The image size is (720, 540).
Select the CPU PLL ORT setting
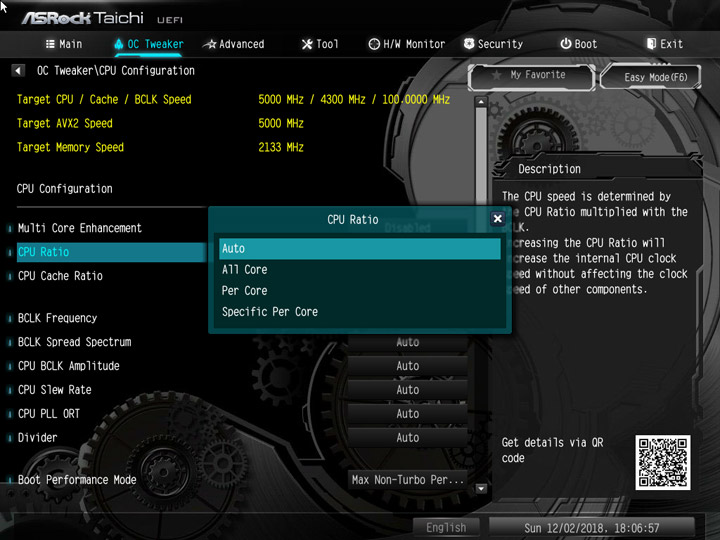49,413
